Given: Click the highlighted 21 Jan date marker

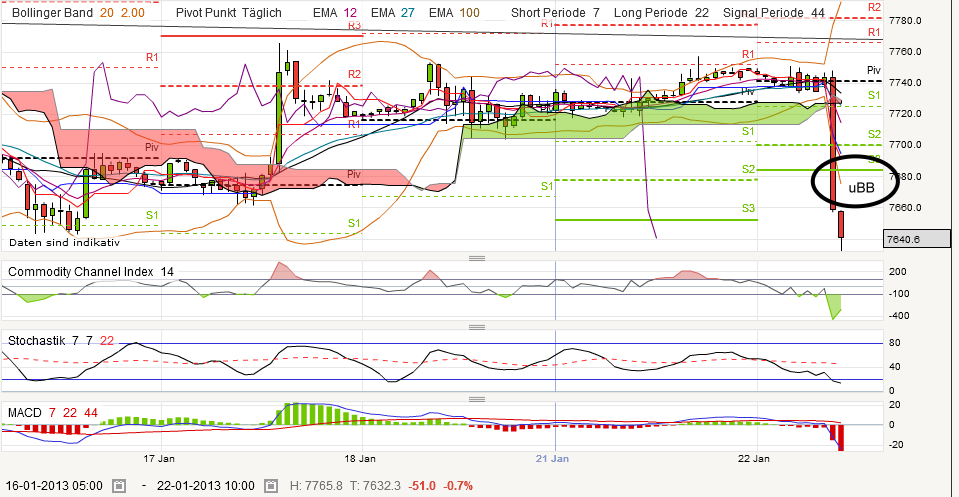Looking at the screenshot, I should (x=552, y=458).
